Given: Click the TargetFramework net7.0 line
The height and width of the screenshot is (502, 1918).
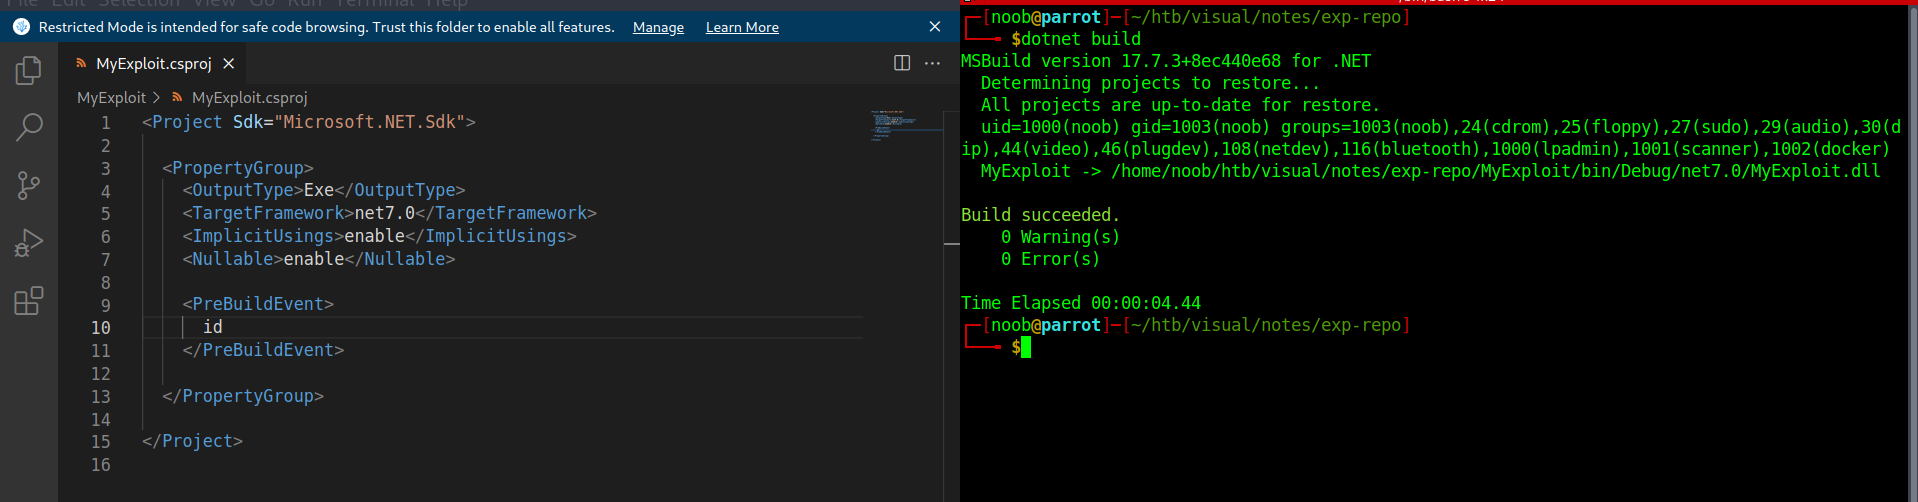Looking at the screenshot, I should coord(389,213).
